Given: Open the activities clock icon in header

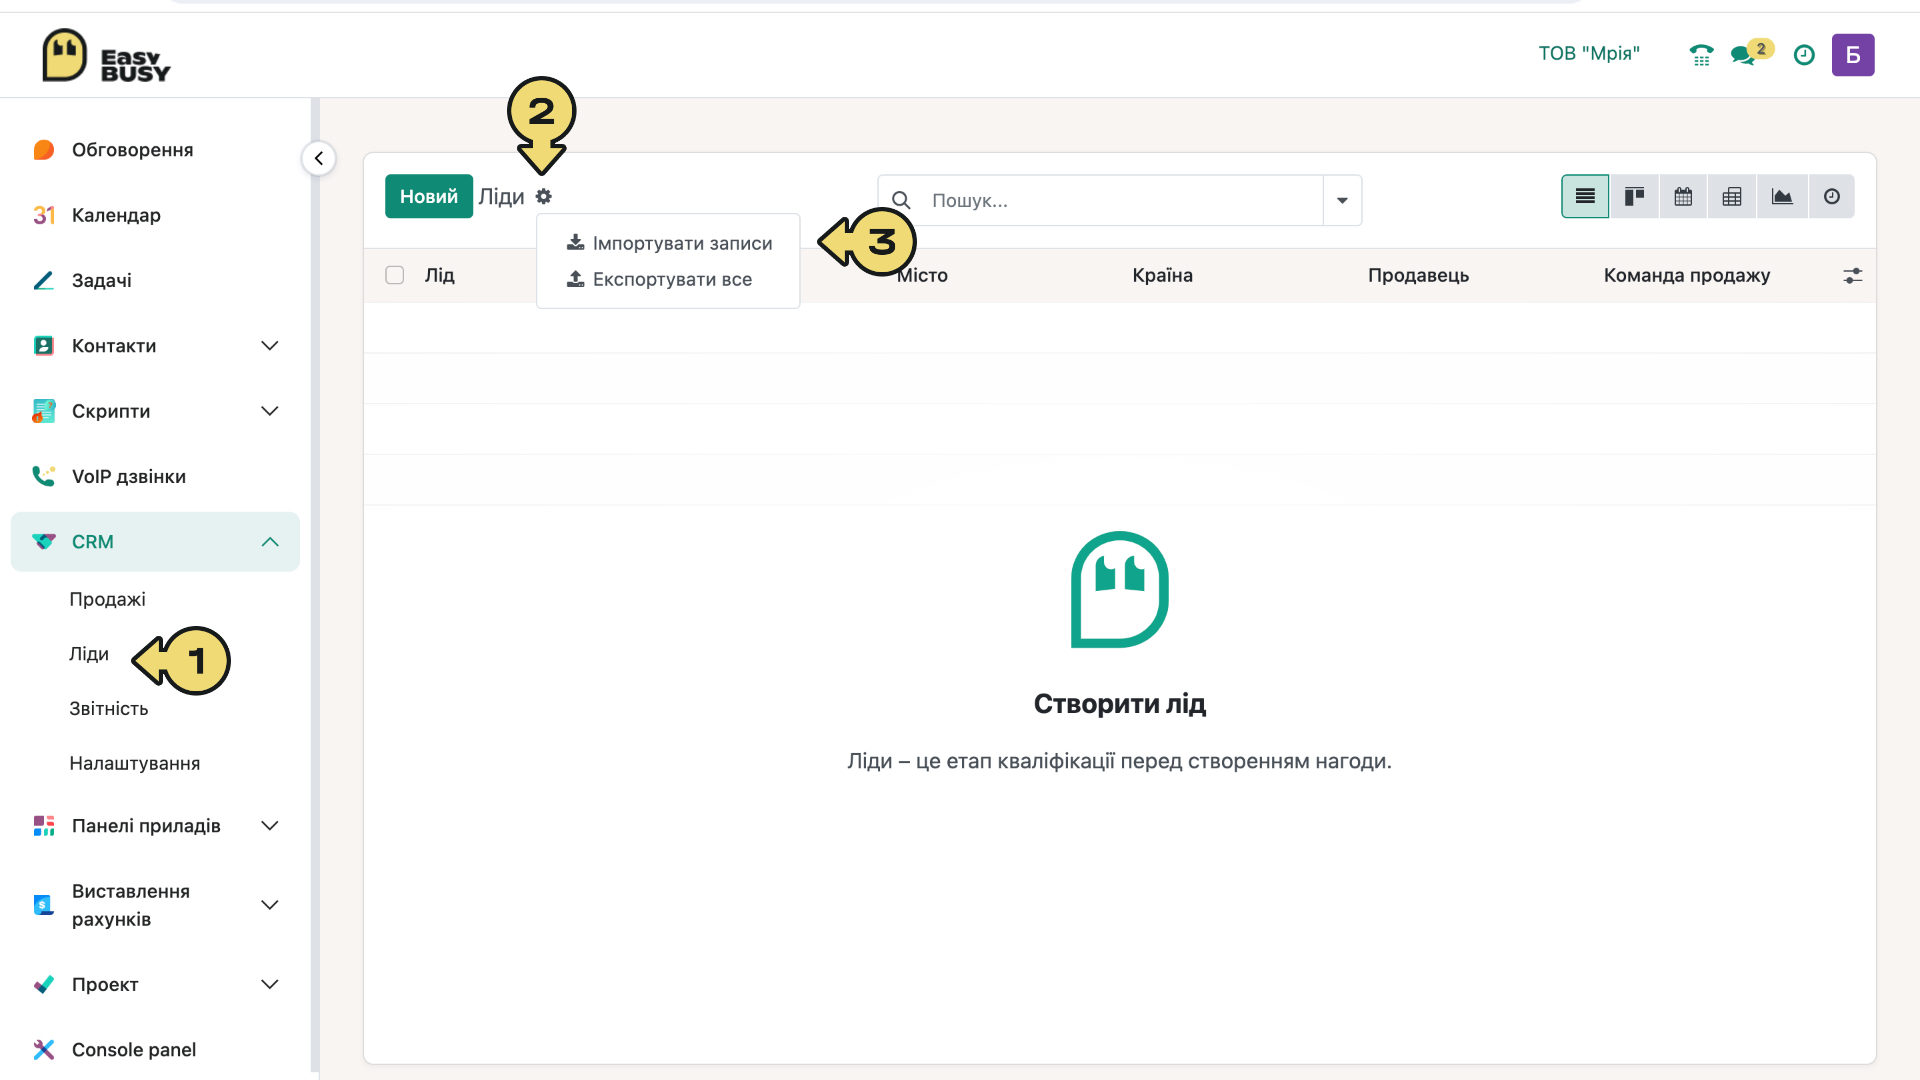Looking at the screenshot, I should [x=1804, y=55].
